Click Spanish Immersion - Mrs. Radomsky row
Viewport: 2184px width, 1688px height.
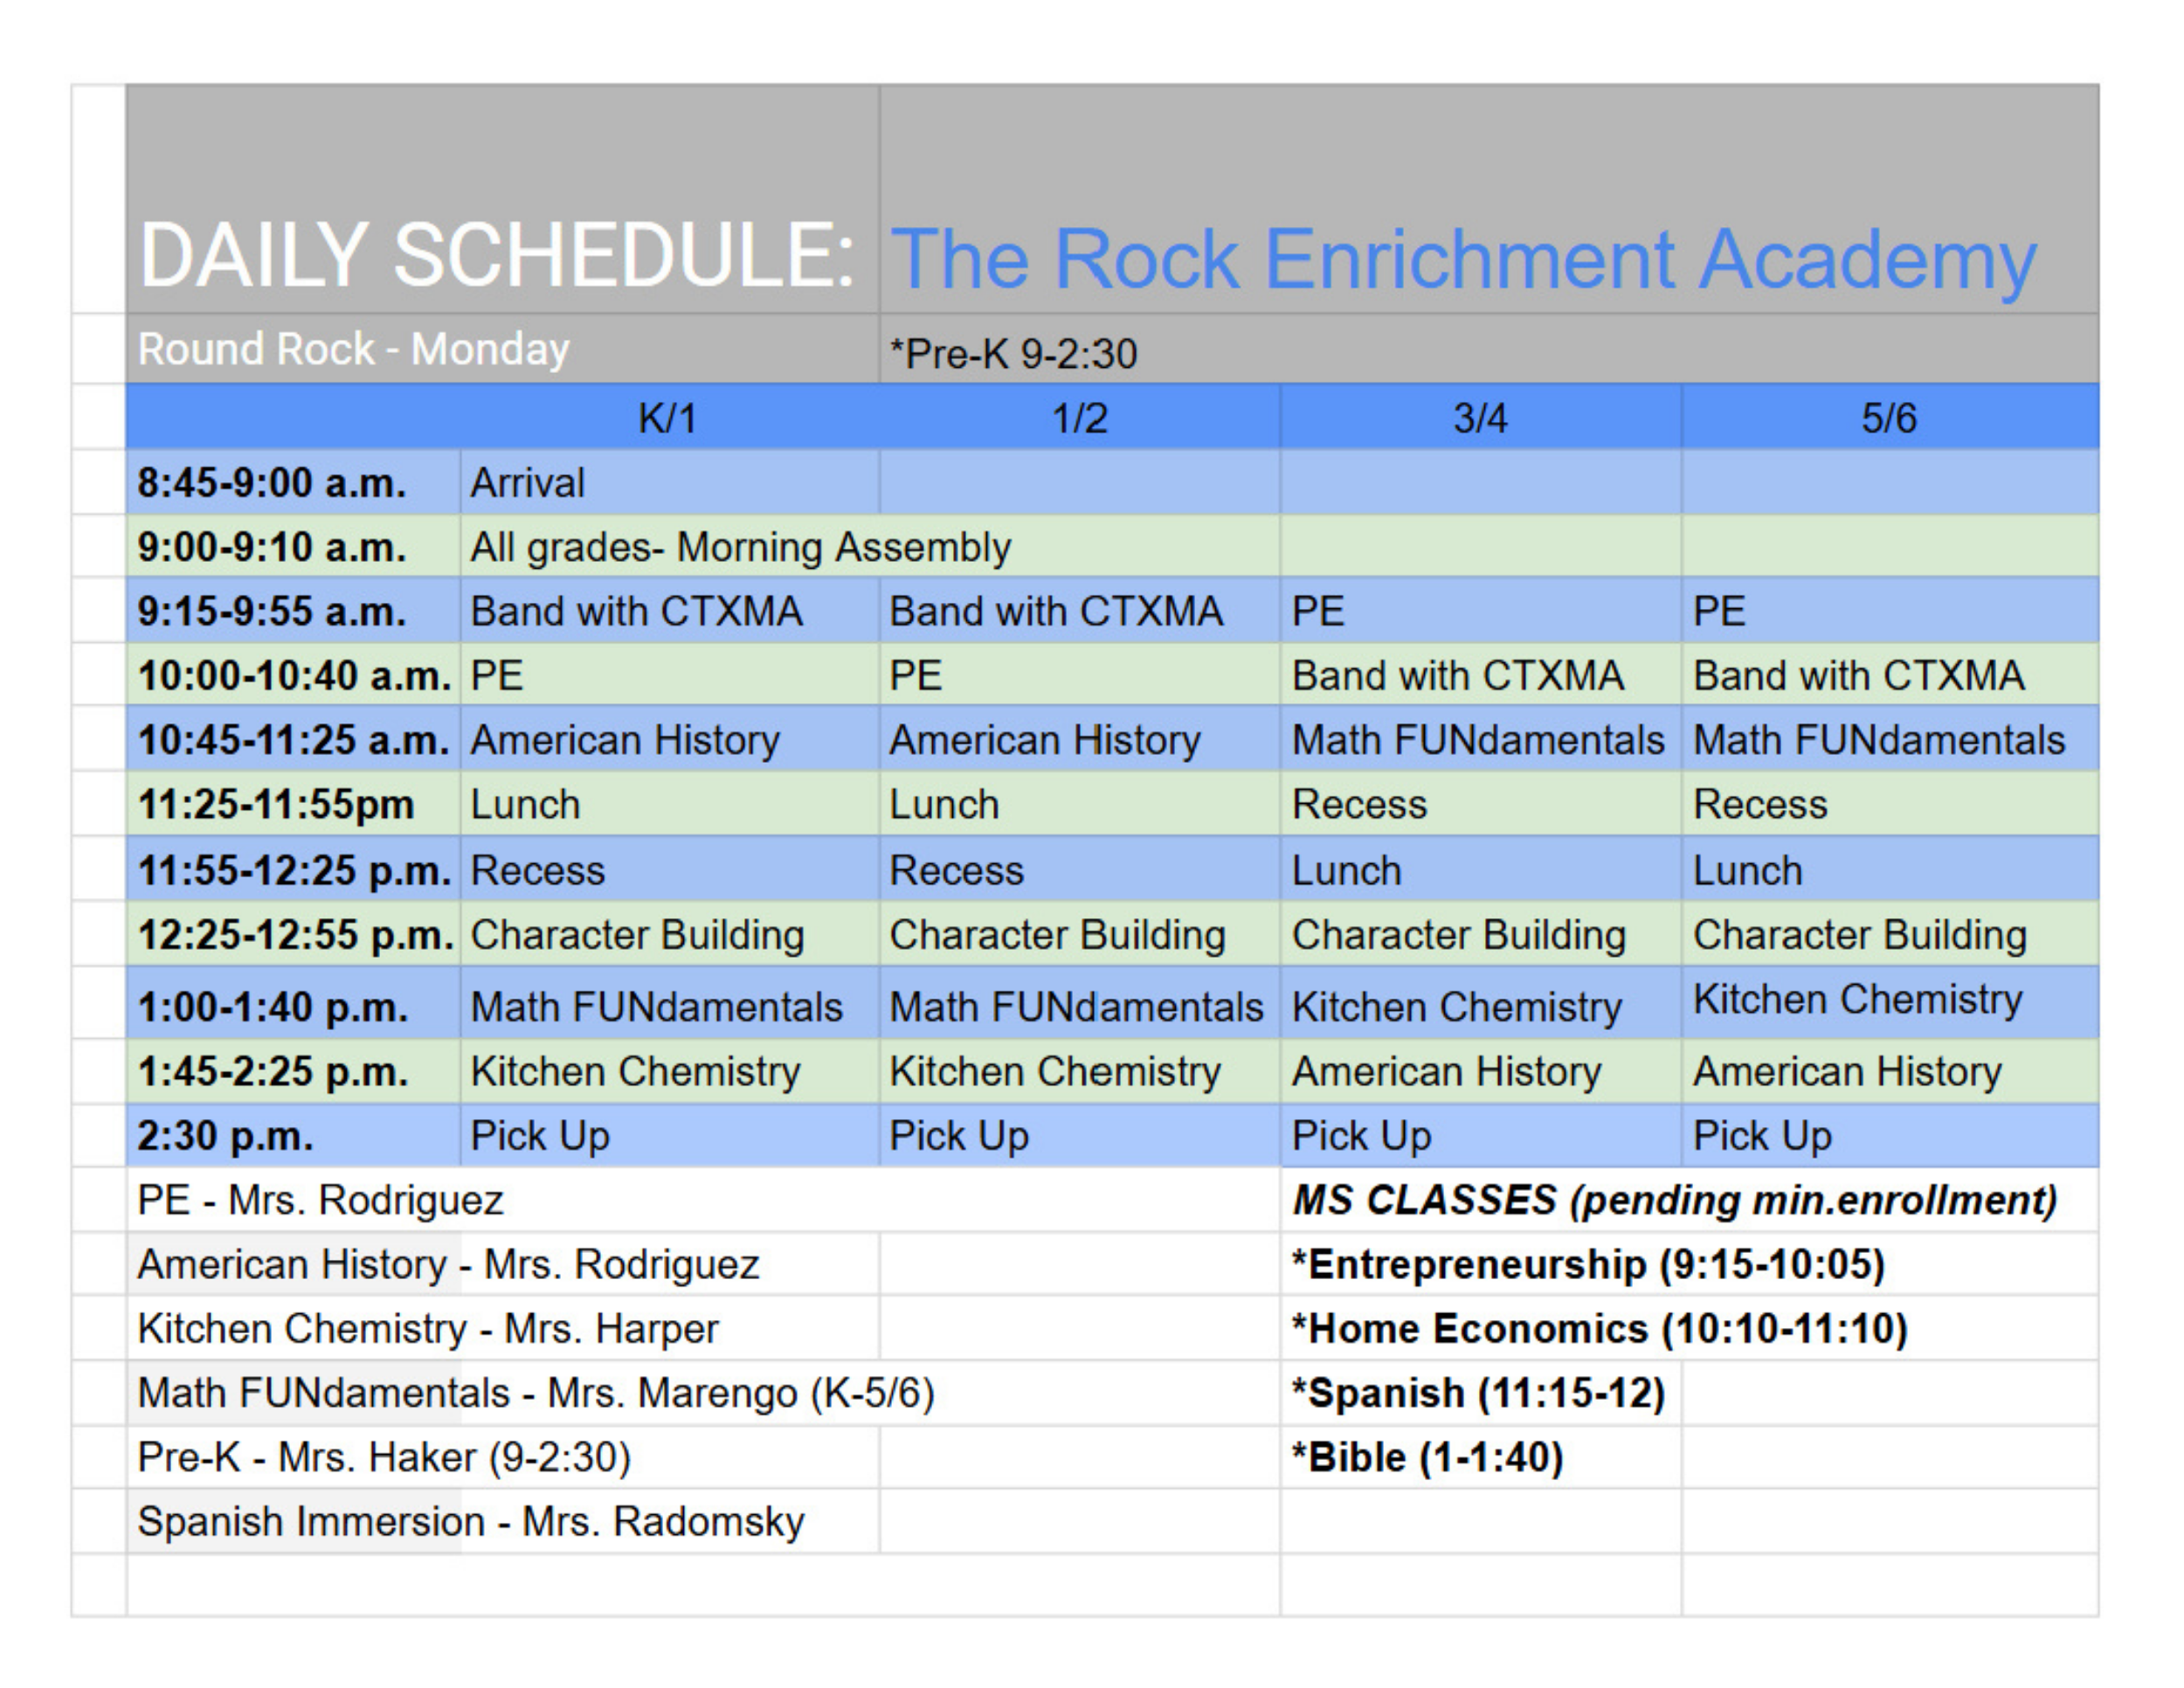[470, 1522]
